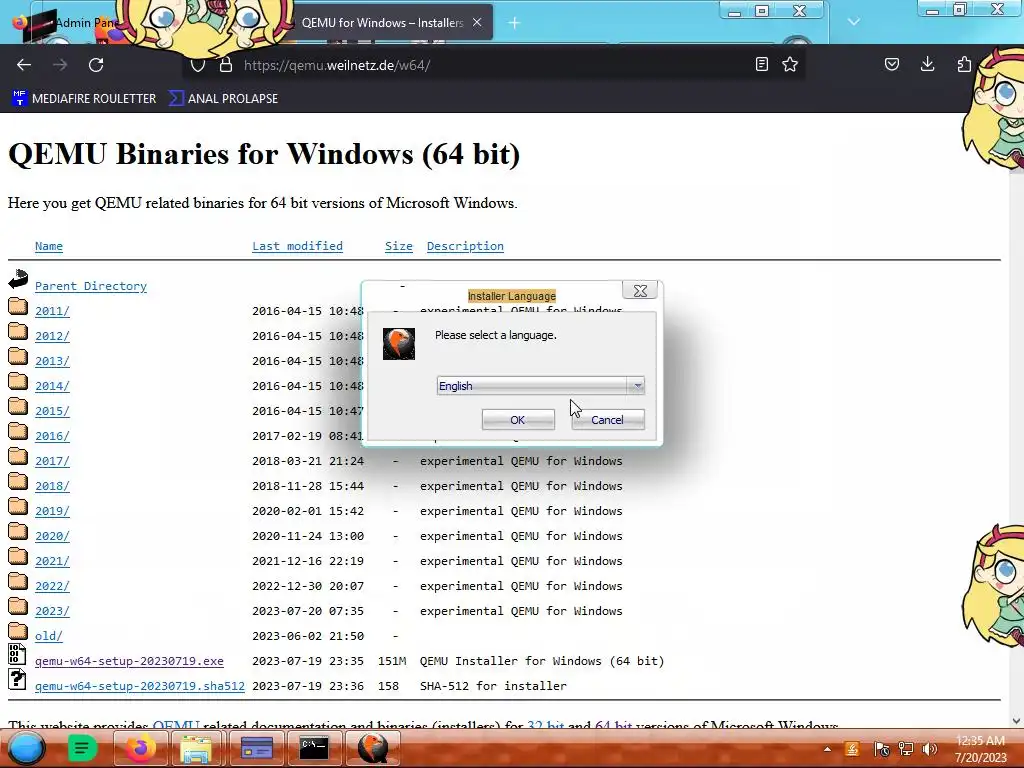Image resolution: width=1024 pixels, height=768 pixels.
Task: Close the Installer Language dialog
Action: pyautogui.click(x=640, y=291)
